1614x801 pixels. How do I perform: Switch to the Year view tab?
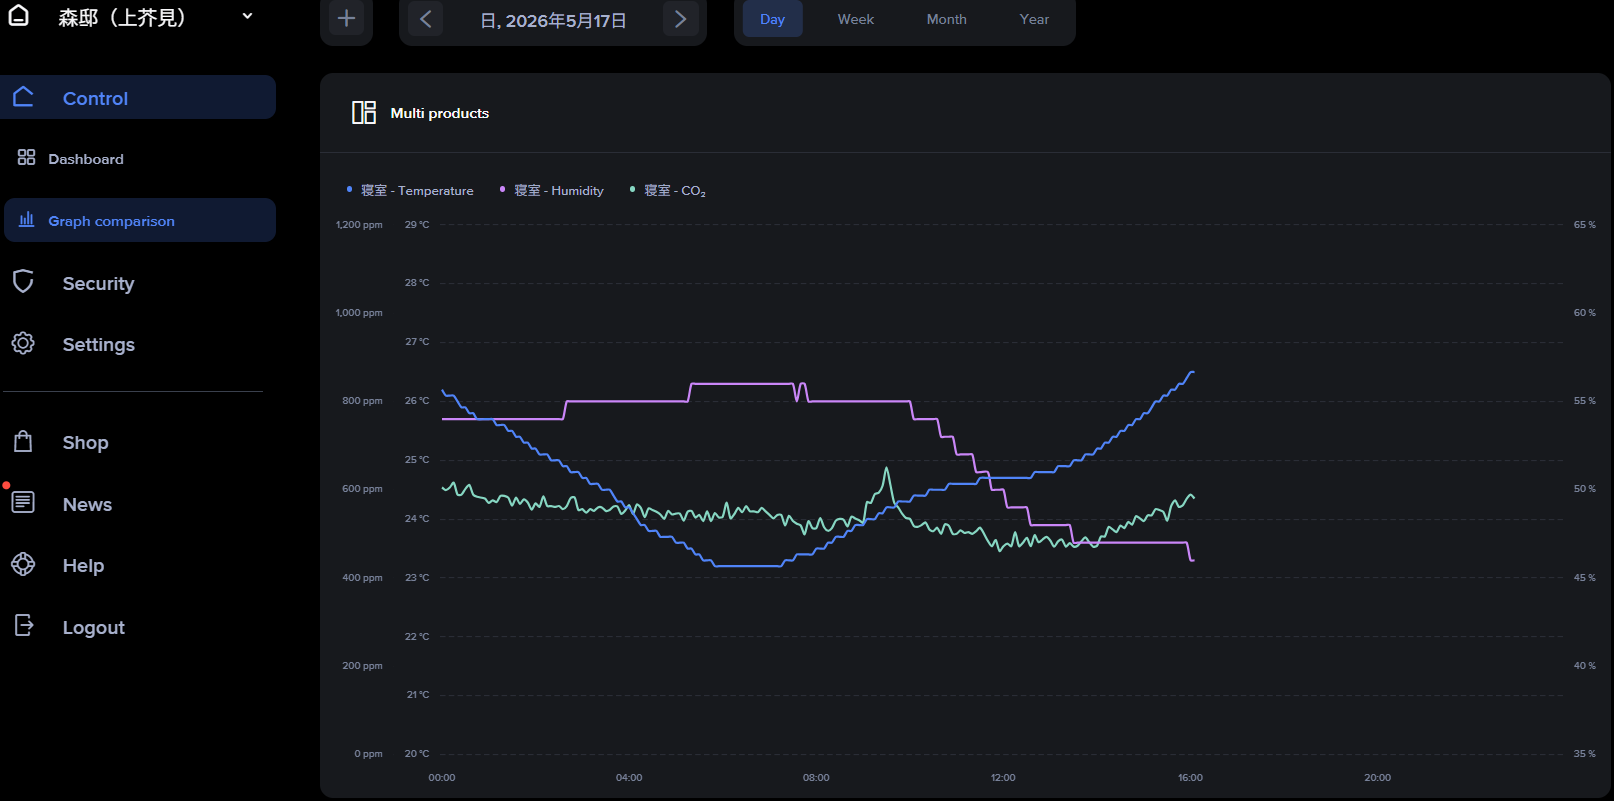1034,19
